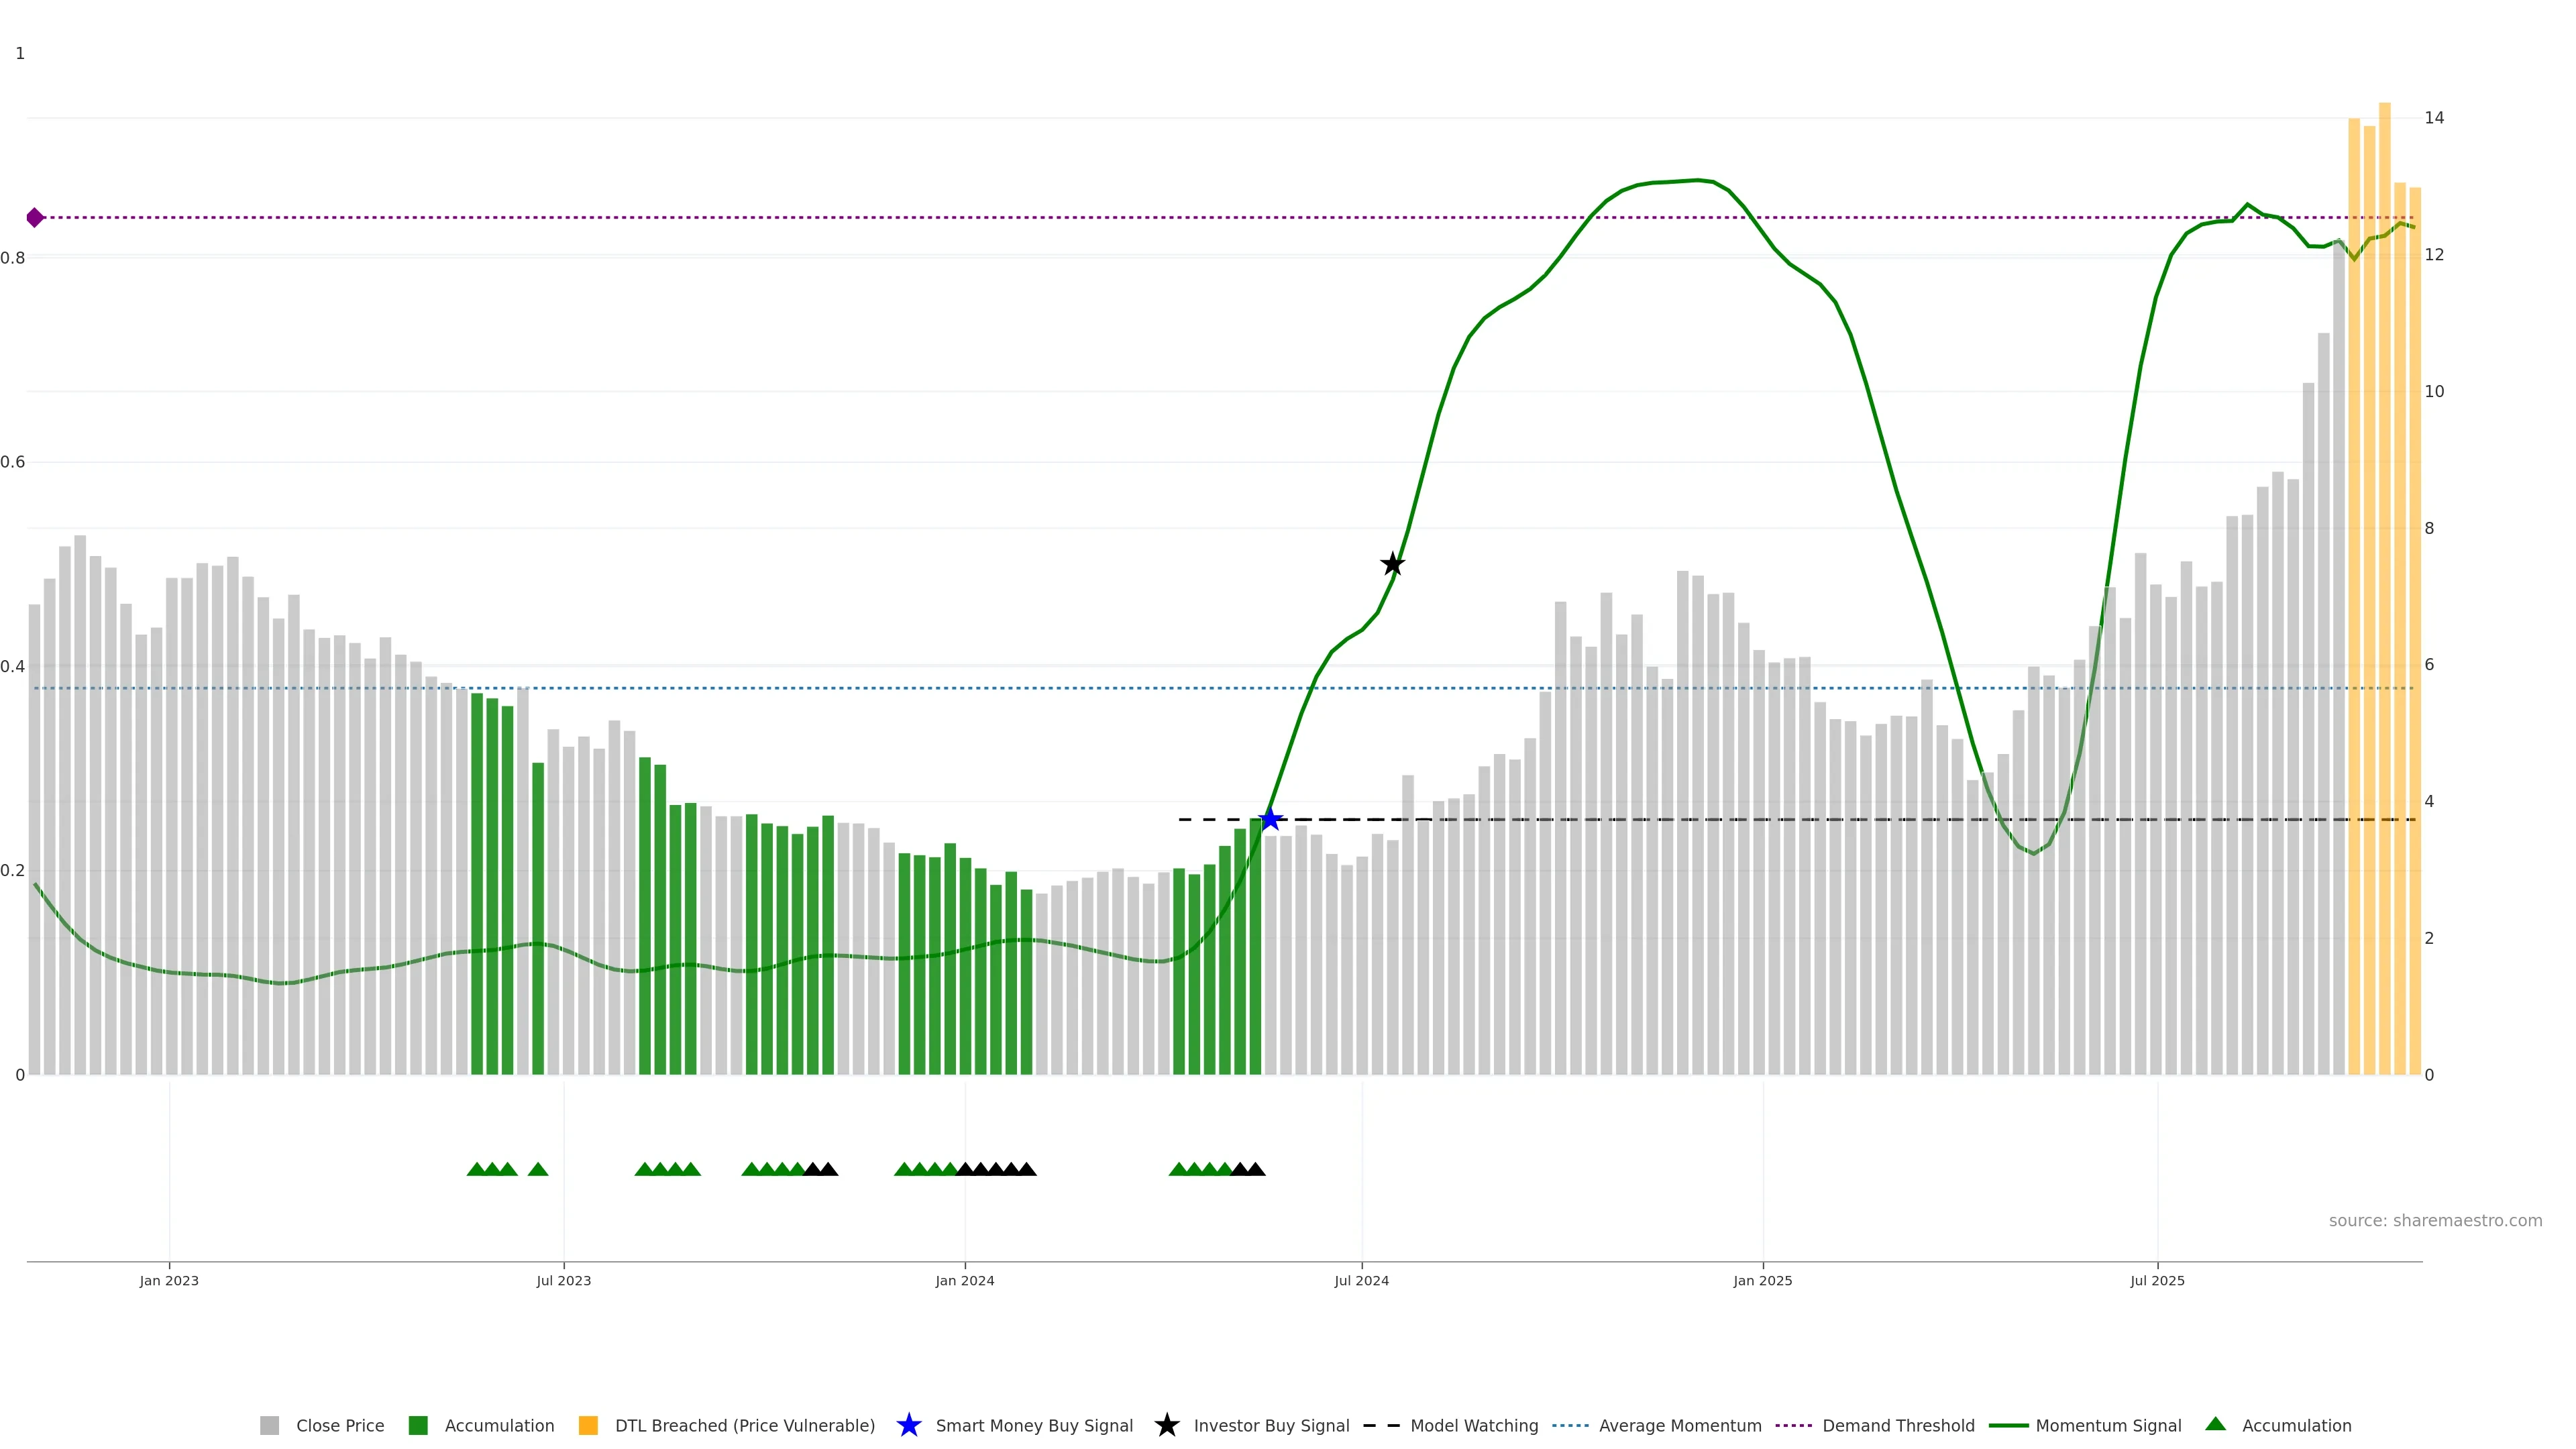Image resolution: width=2576 pixels, height=1449 pixels.
Task: Click gray Close Price legend square
Action: 269,1426
